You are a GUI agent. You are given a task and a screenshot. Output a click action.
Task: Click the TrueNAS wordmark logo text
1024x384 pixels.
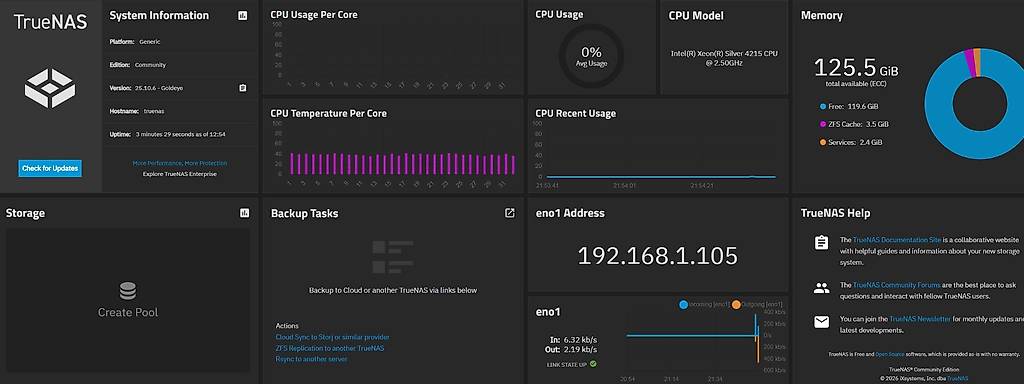[50, 22]
